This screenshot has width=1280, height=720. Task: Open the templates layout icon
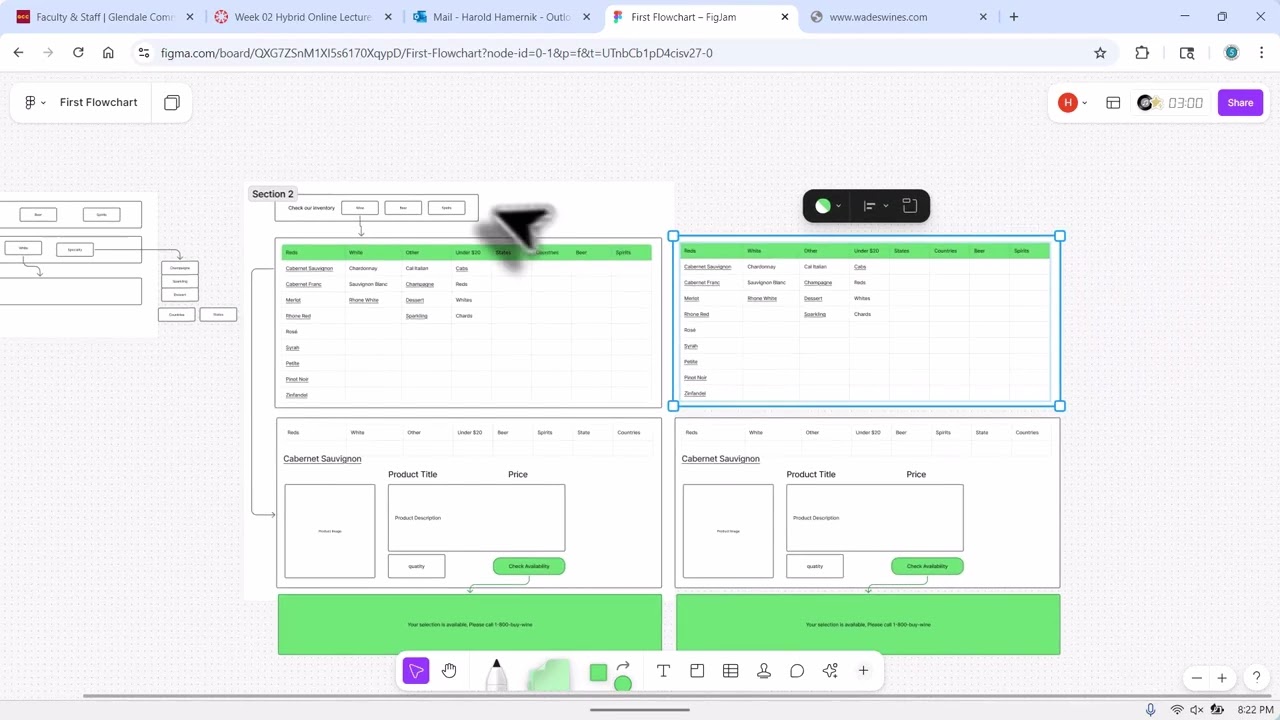point(1113,102)
